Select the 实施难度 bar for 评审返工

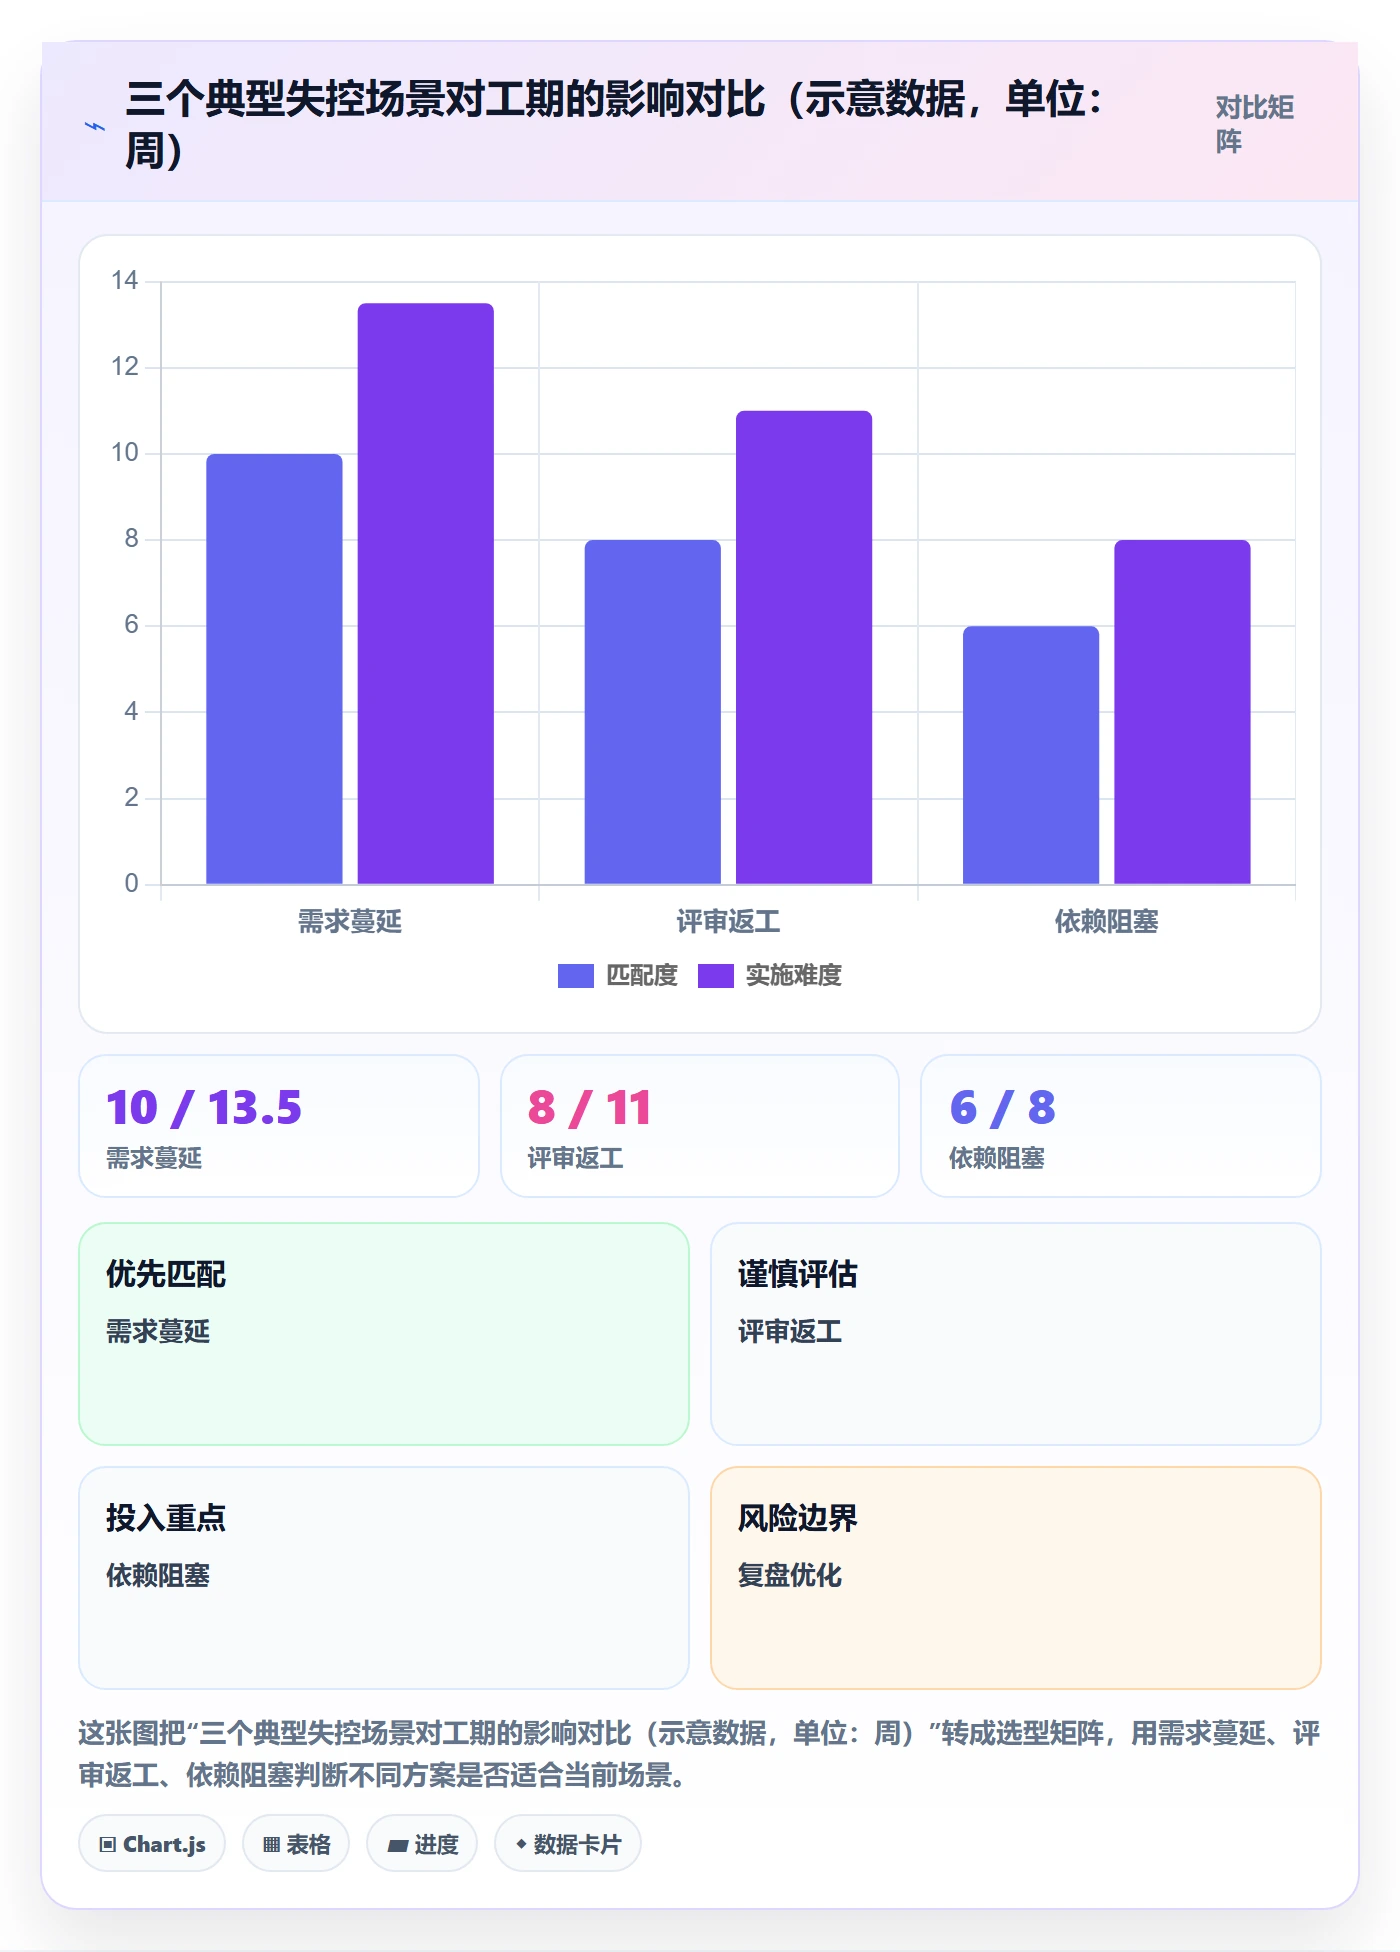click(x=804, y=647)
